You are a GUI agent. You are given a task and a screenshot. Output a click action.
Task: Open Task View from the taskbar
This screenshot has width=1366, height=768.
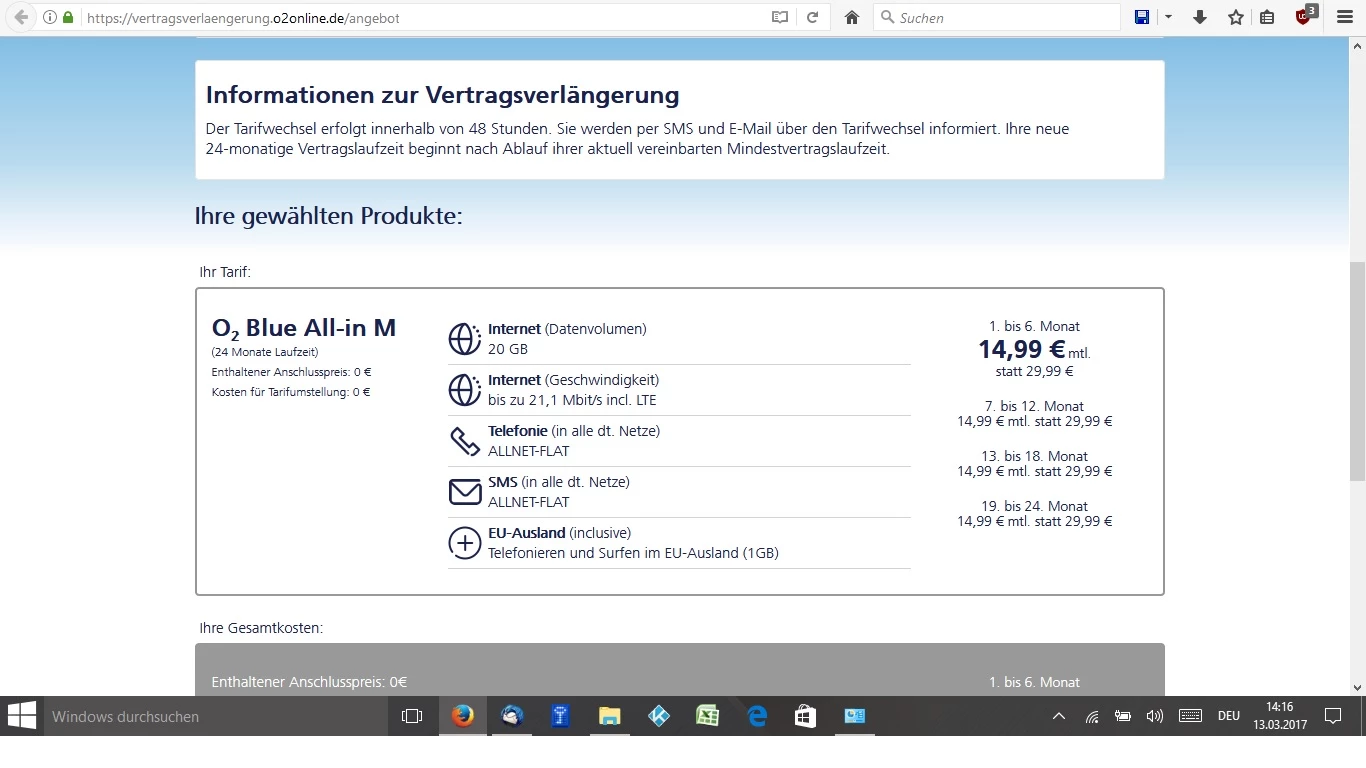pos(412,716)
